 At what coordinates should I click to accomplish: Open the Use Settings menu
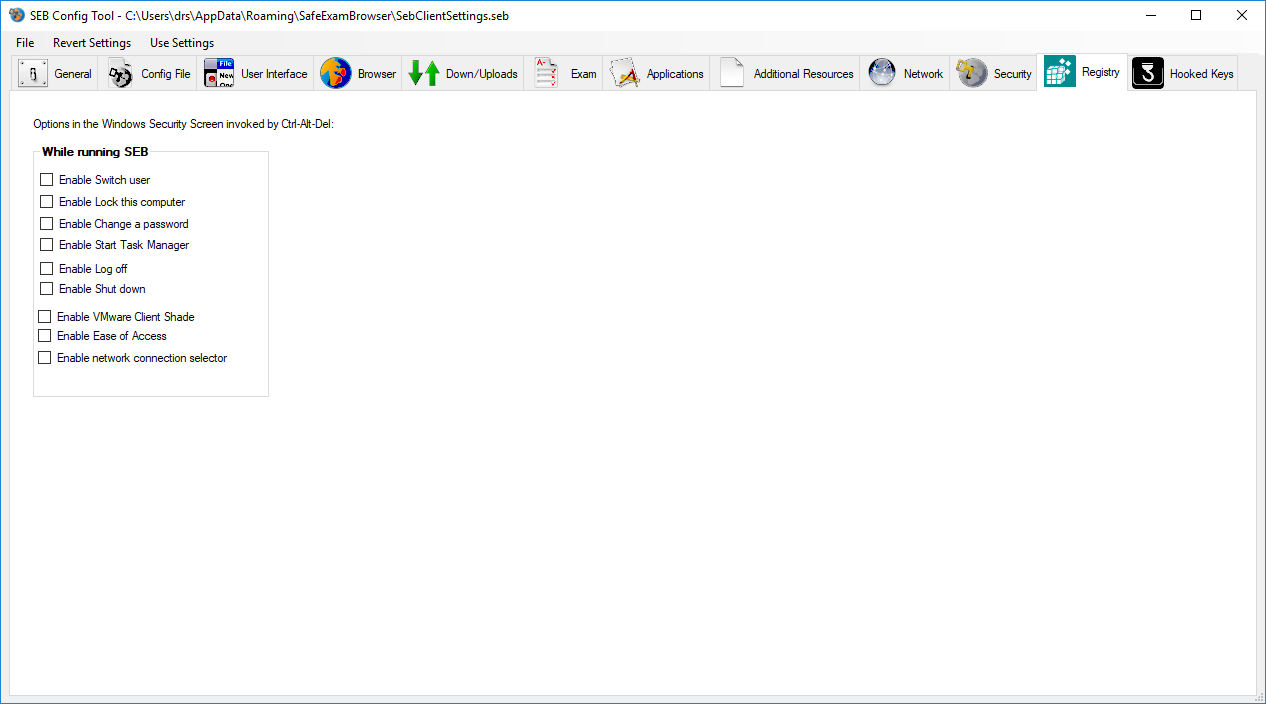[x=182, y=43]
